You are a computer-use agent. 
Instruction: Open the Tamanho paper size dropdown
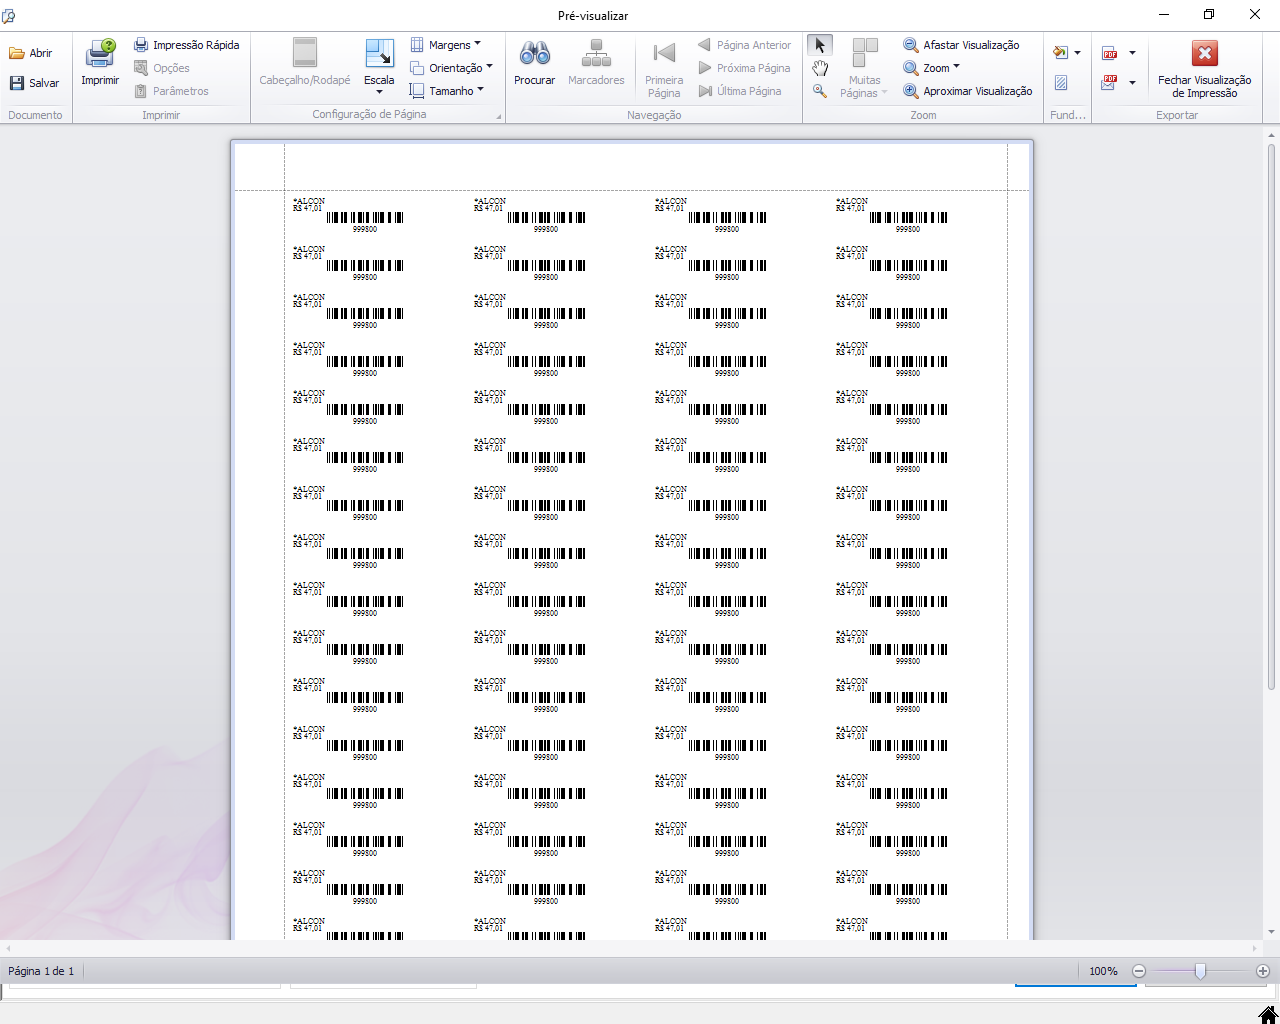pos(447,91)
